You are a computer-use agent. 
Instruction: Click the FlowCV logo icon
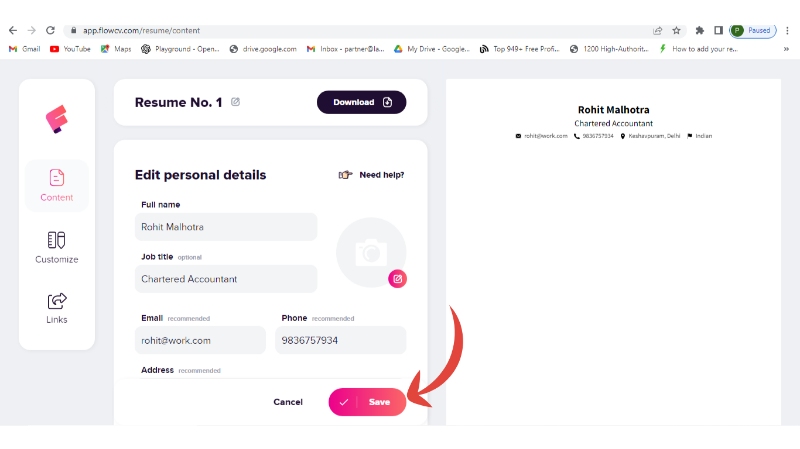56,120
